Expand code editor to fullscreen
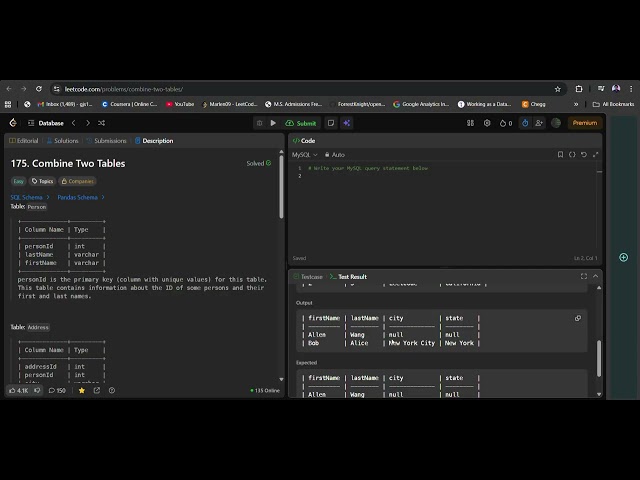 [x=596, y=155]
